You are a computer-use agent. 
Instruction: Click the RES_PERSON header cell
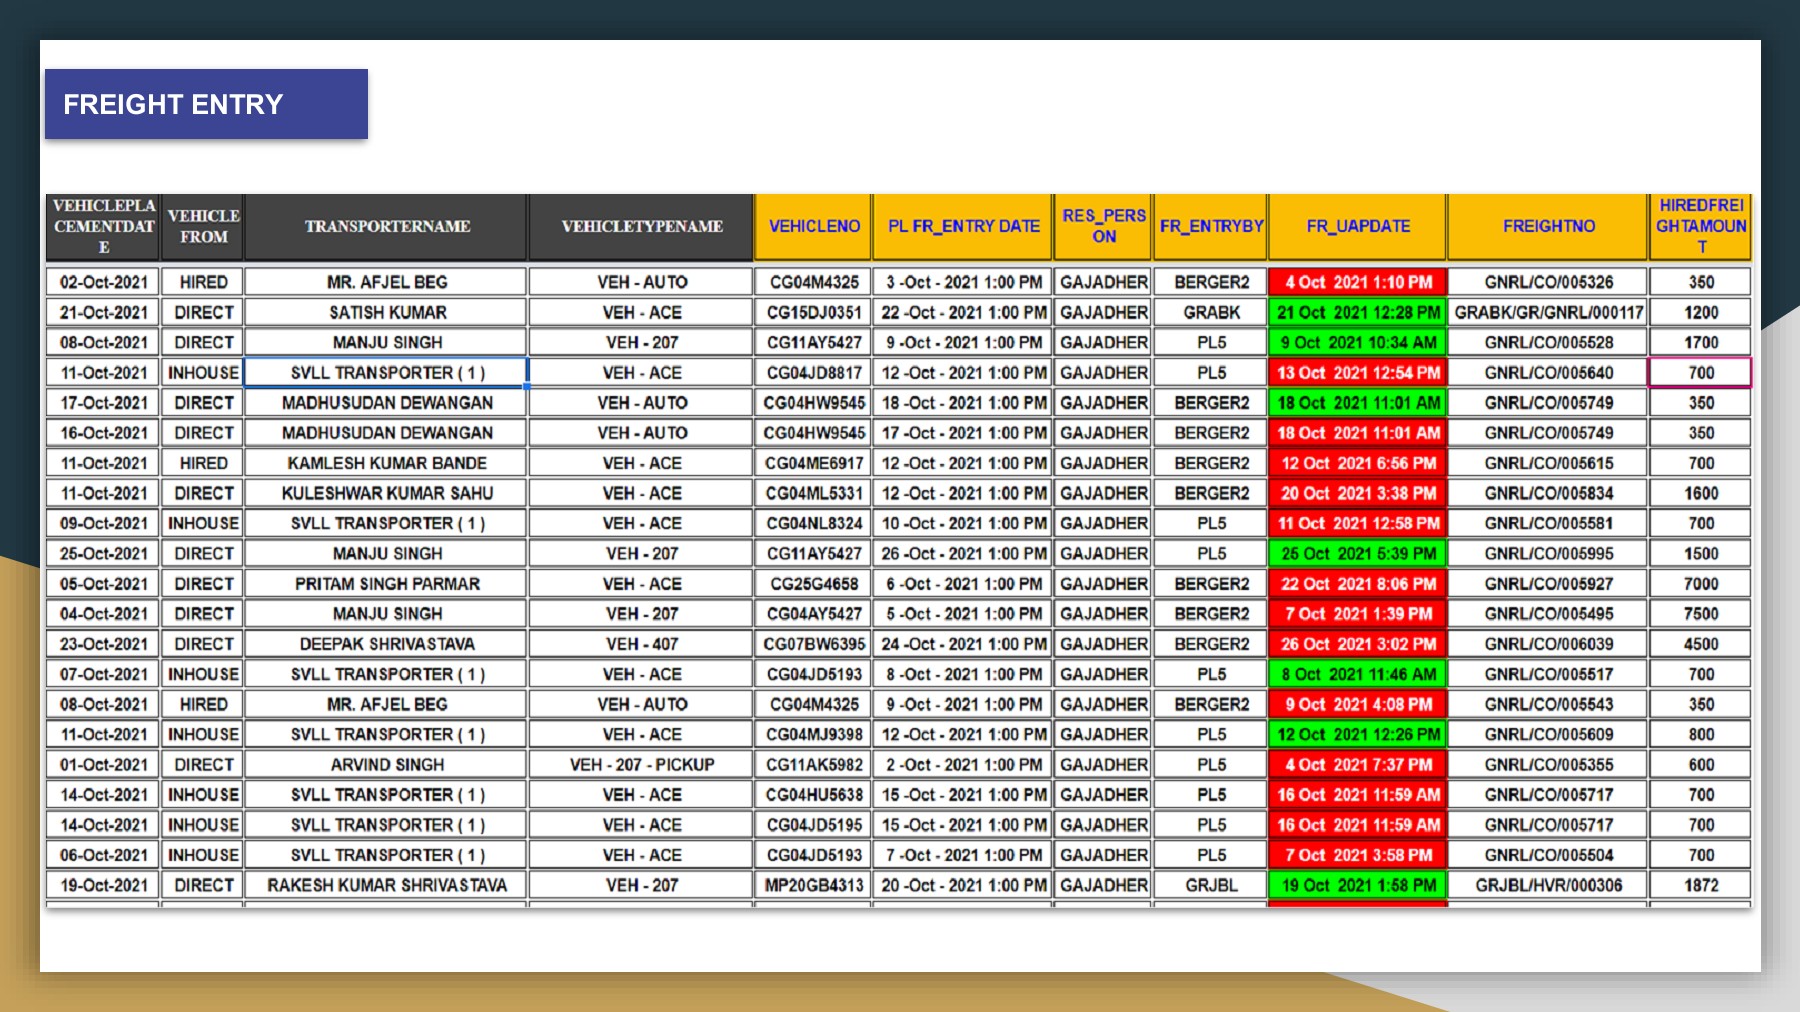[1101, 227]
